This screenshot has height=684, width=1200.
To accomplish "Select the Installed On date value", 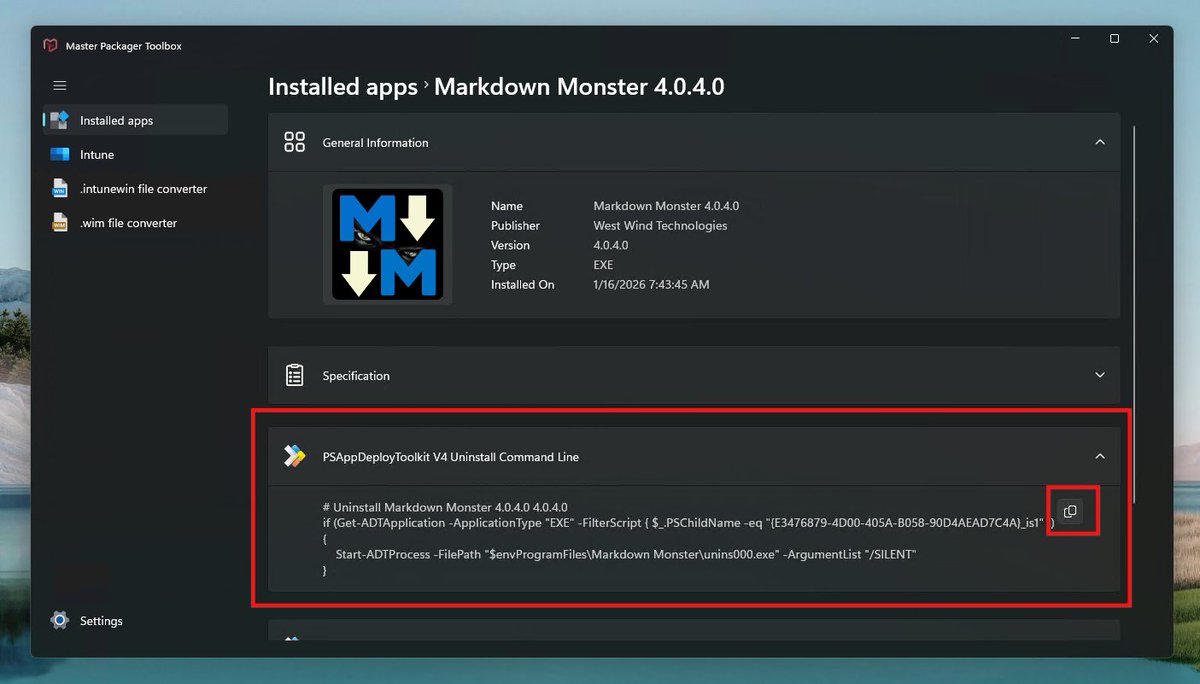I will click(x=651, y=285).
